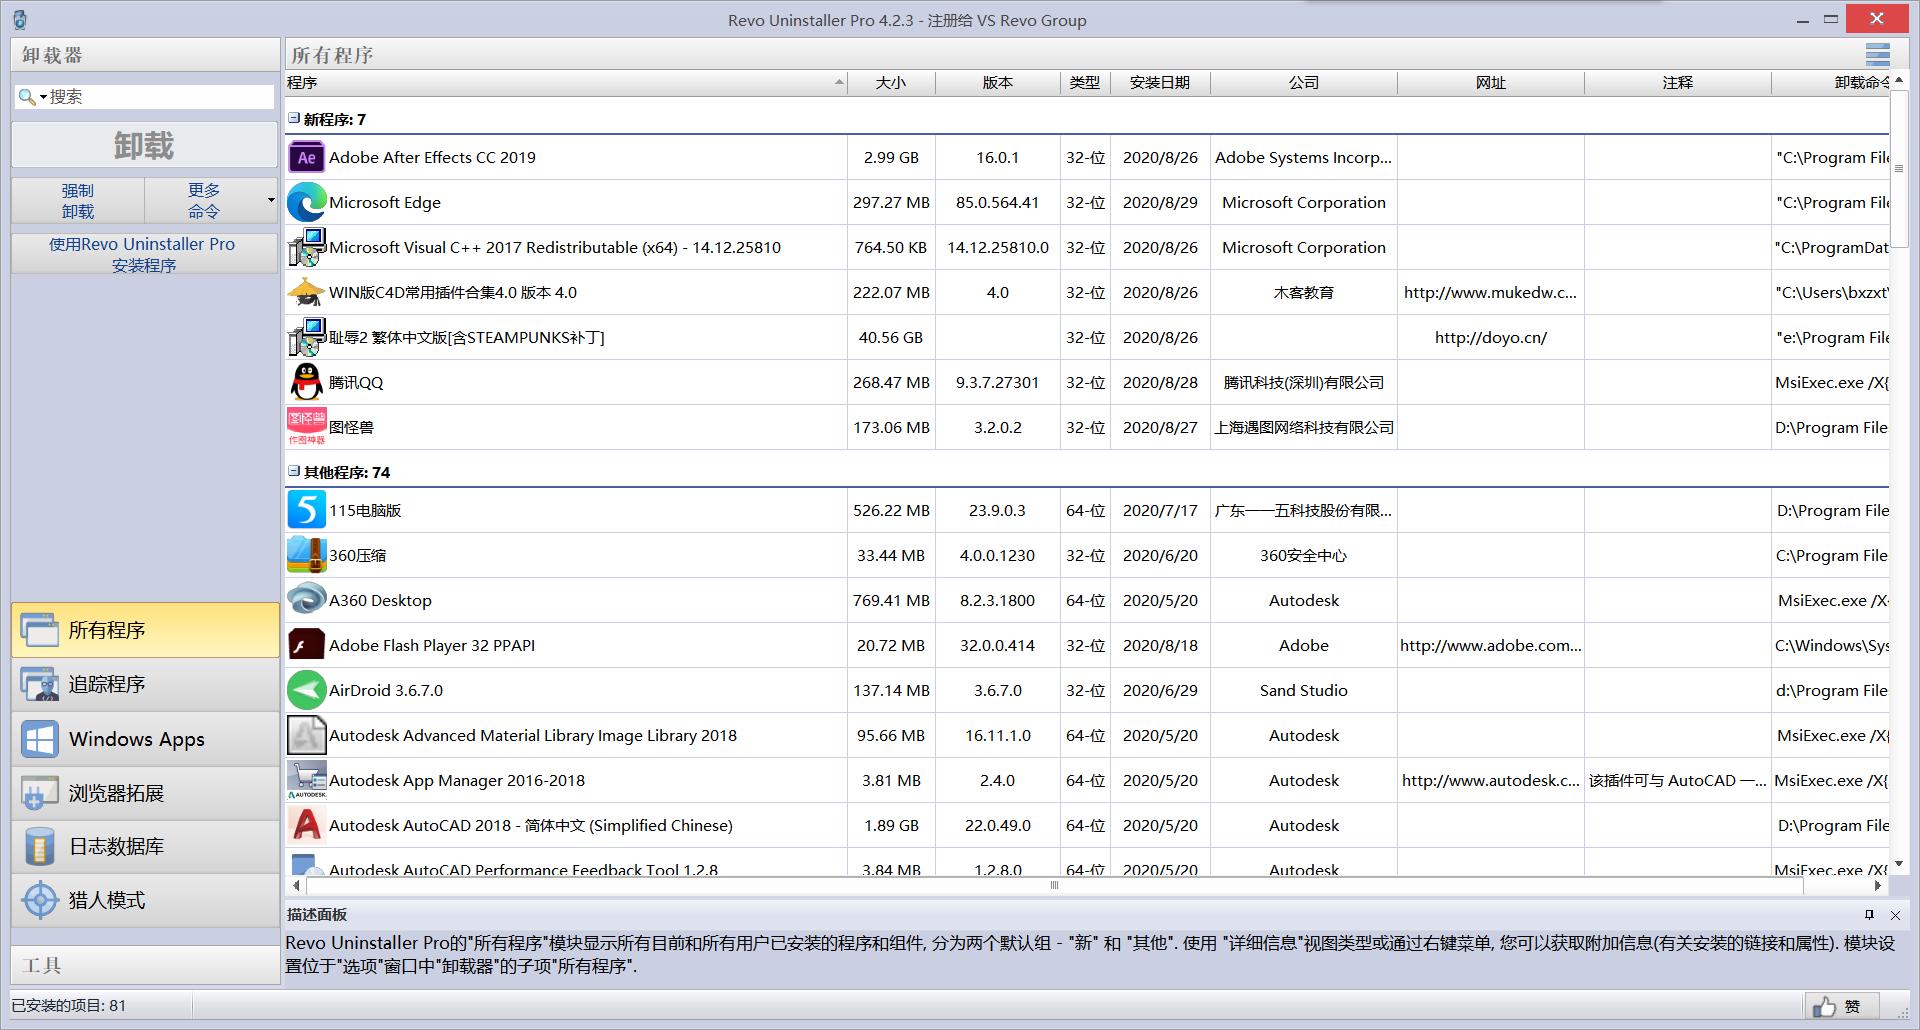Click the Adobe Flash Player 32 PPAPI icon
Viewport: 1920px width, 1030px height.
tap(306, 646)
